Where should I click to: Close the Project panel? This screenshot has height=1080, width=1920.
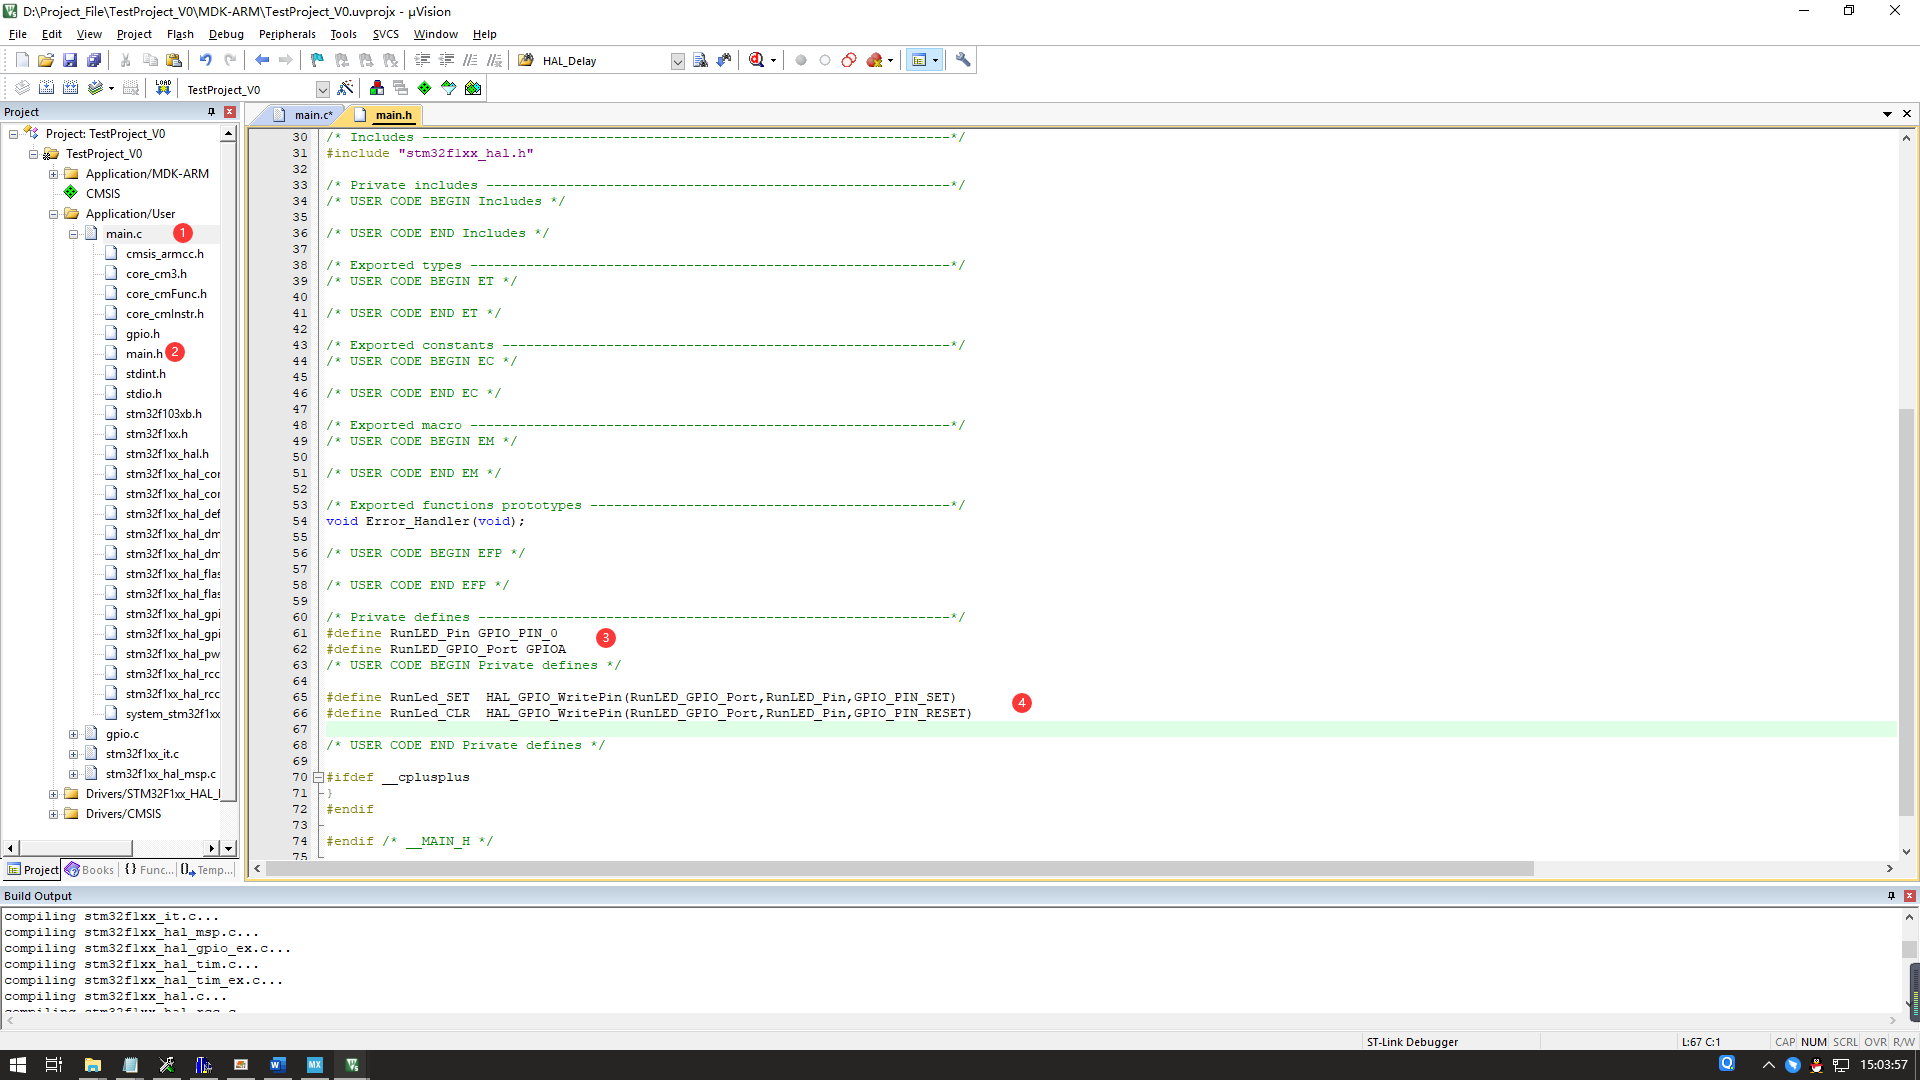point(230,112)
